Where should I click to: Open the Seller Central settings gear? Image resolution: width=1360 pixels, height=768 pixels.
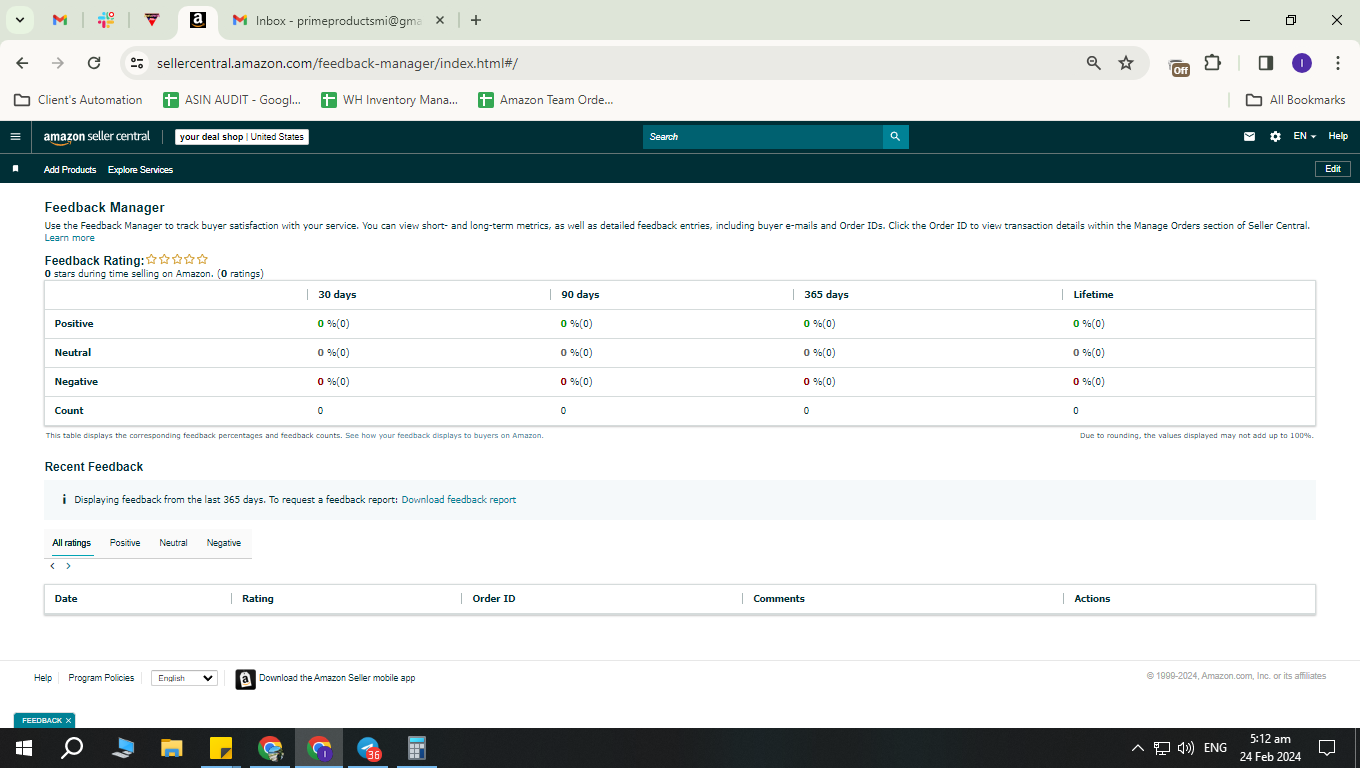1275,137
